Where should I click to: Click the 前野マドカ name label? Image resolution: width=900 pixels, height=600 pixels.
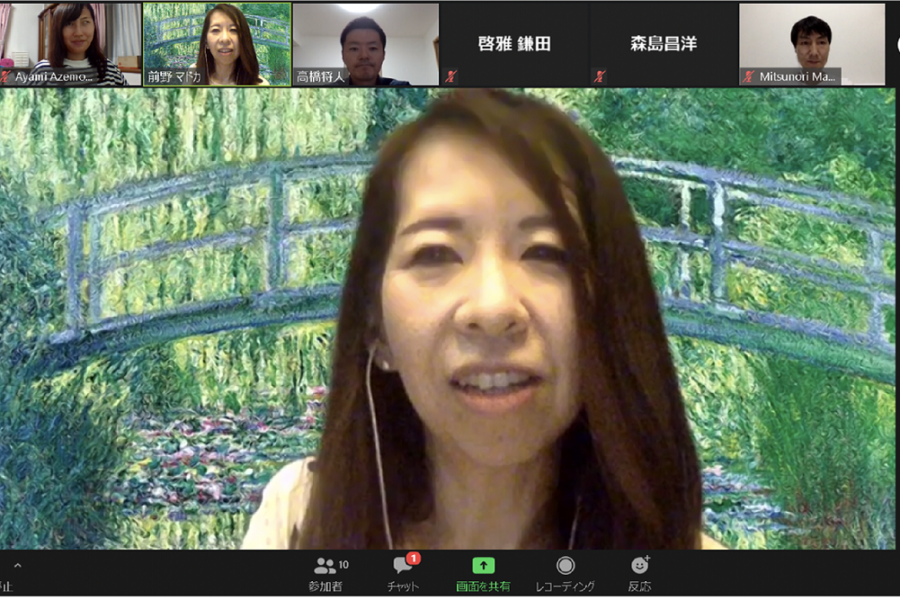pyautogui.click(x=174, y=77)
